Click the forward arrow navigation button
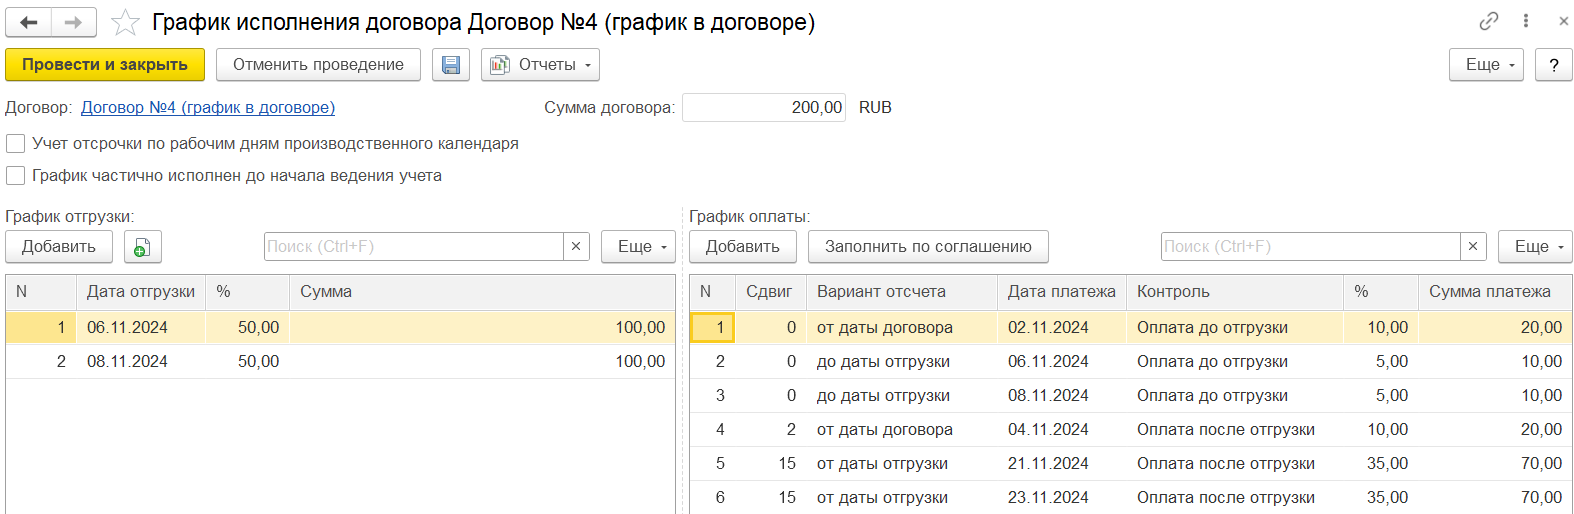This screenshot has width=1574, height=514. click(74, 22)
